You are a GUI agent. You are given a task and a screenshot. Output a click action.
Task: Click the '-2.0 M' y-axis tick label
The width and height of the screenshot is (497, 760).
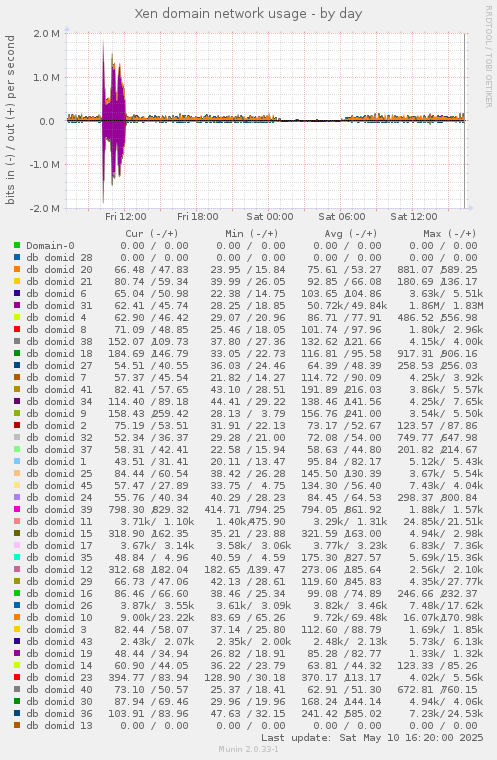point(45,208)
